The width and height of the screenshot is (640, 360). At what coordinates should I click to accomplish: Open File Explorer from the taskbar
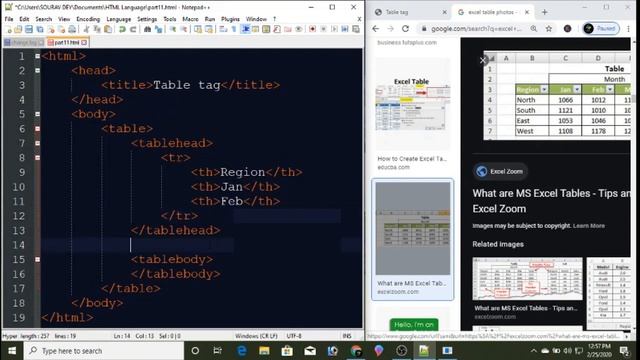(x=264, y=351)
